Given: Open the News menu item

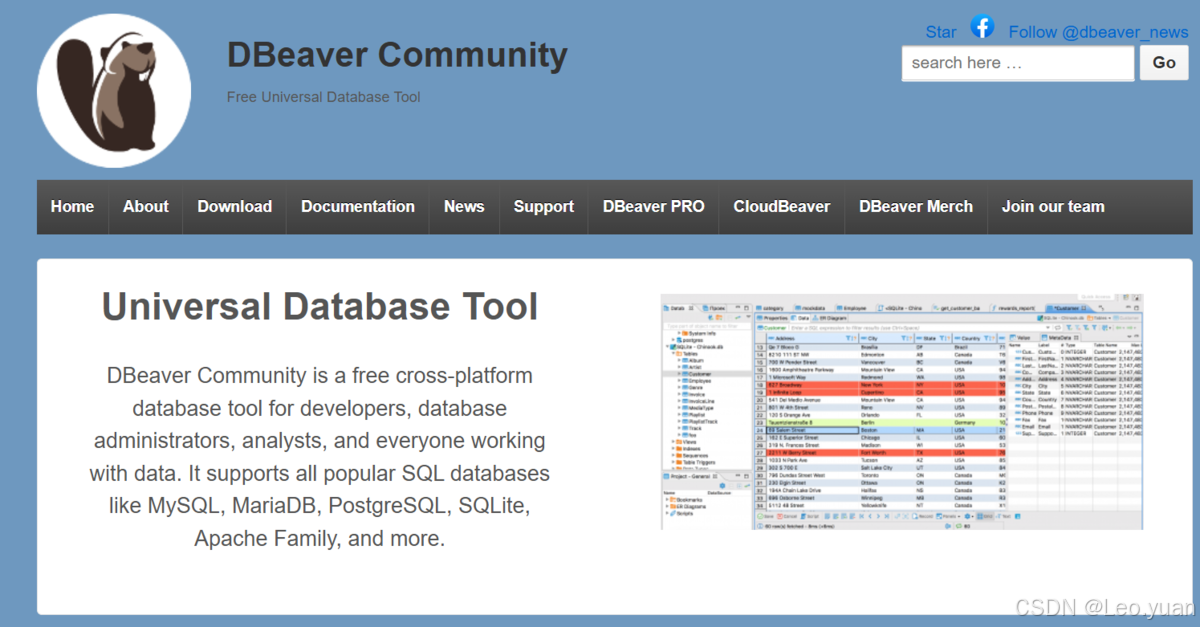Looking at the screenshot, I should point(464,207).
